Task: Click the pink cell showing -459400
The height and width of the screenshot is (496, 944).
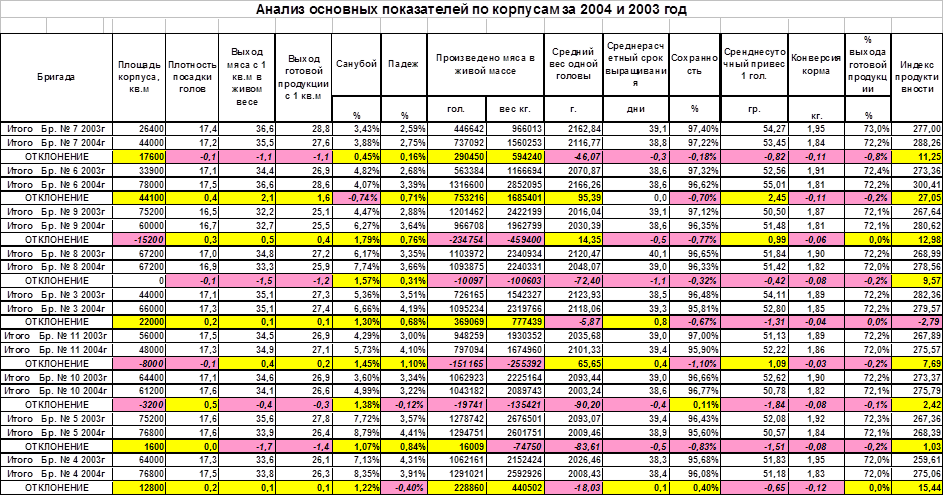Action: pos(518,240)
